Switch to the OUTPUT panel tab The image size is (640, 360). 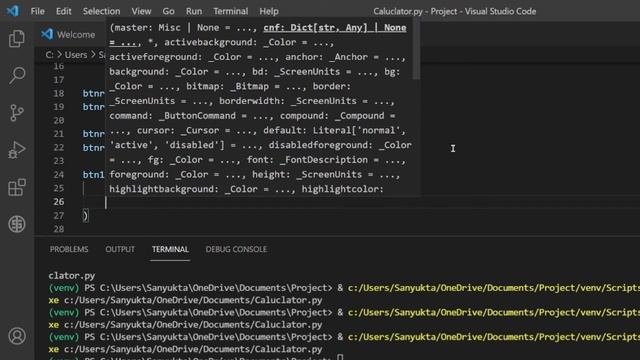click(x=120, y=249)
